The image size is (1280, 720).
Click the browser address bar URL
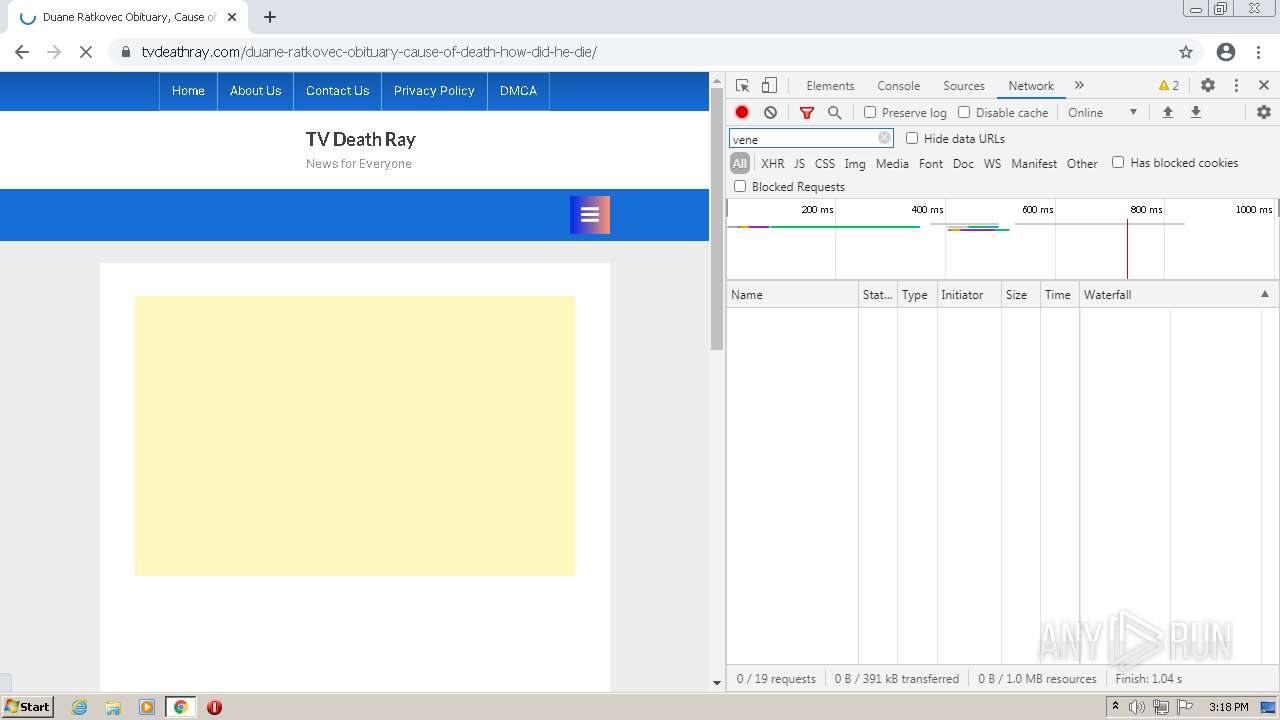tap(369, 52)
